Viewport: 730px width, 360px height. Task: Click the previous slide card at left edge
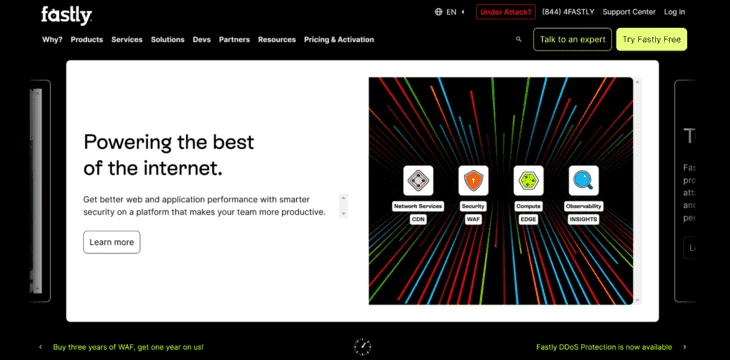pyautogui.click(x=40, y=191)
